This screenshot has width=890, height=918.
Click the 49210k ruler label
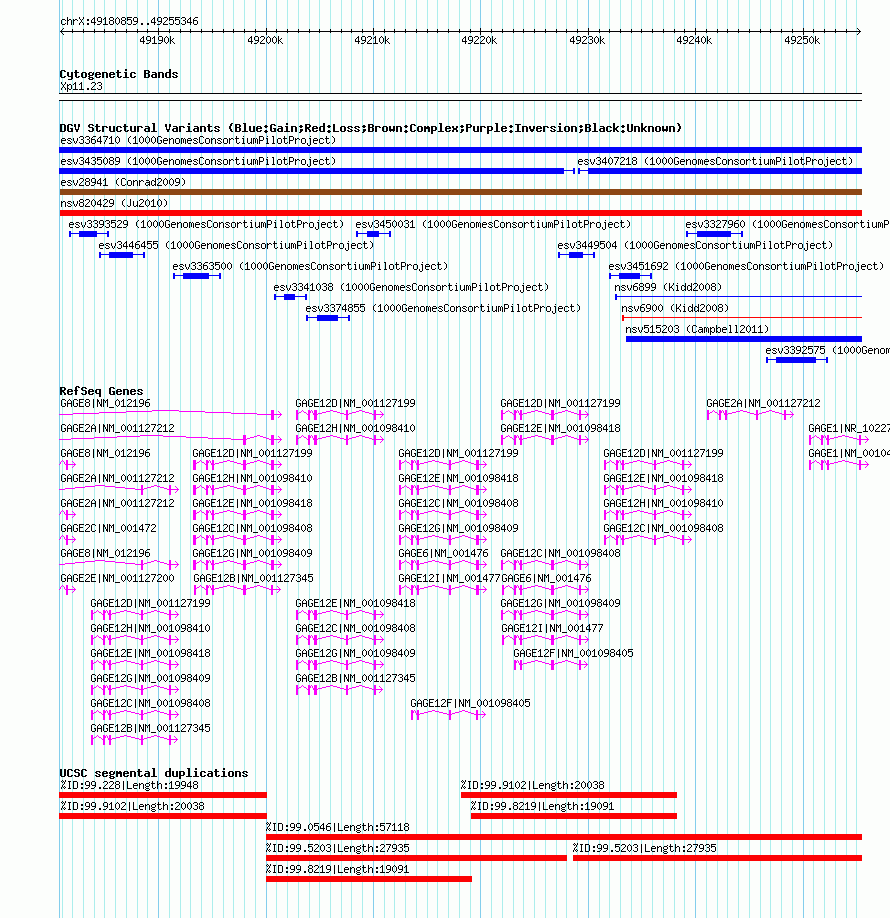coord(372,40)
